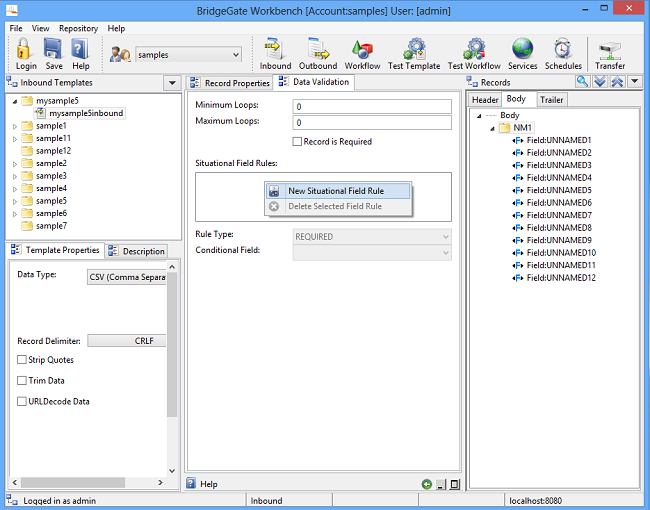The width and height of the screenshot is (650, 510).
Task: Open the Repository menu
Action: pos(78,28)
